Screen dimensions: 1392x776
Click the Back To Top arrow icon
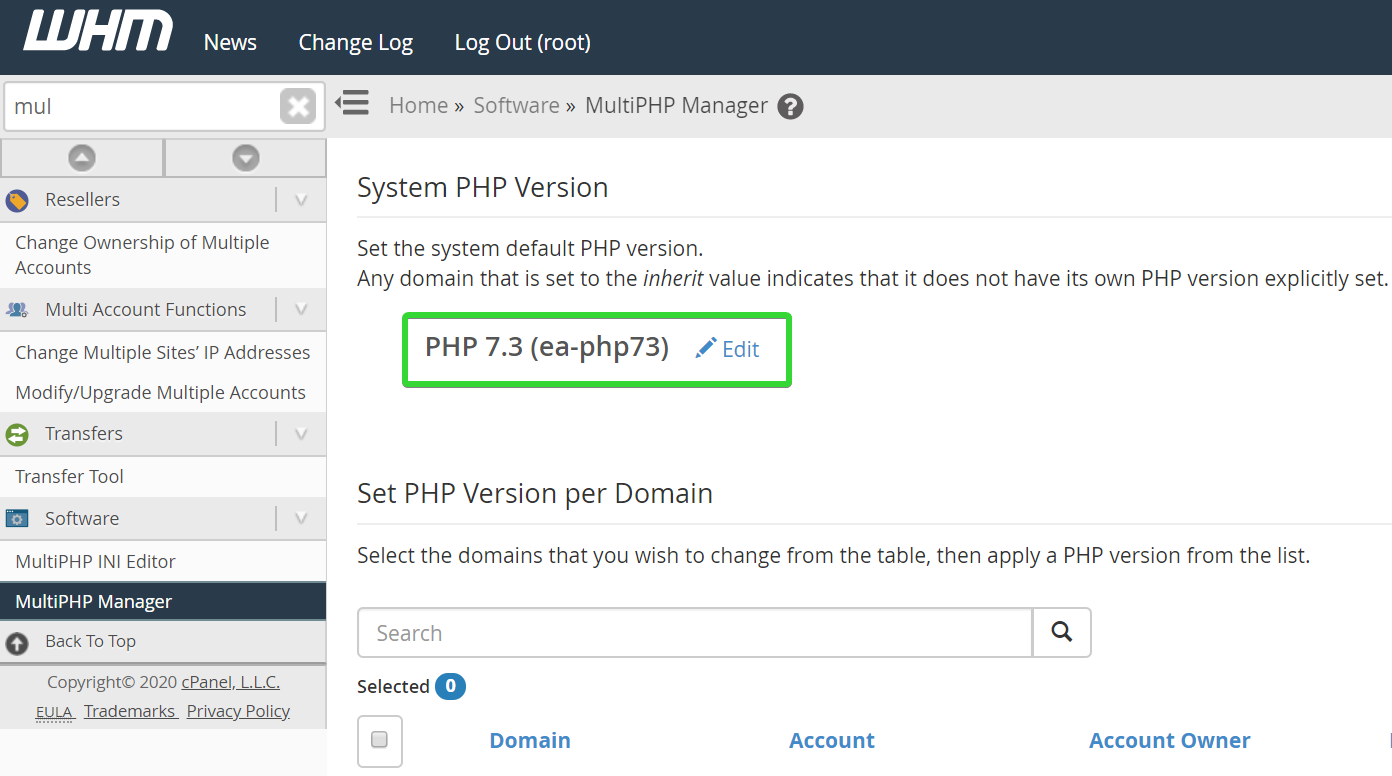(x=17, y=642)
